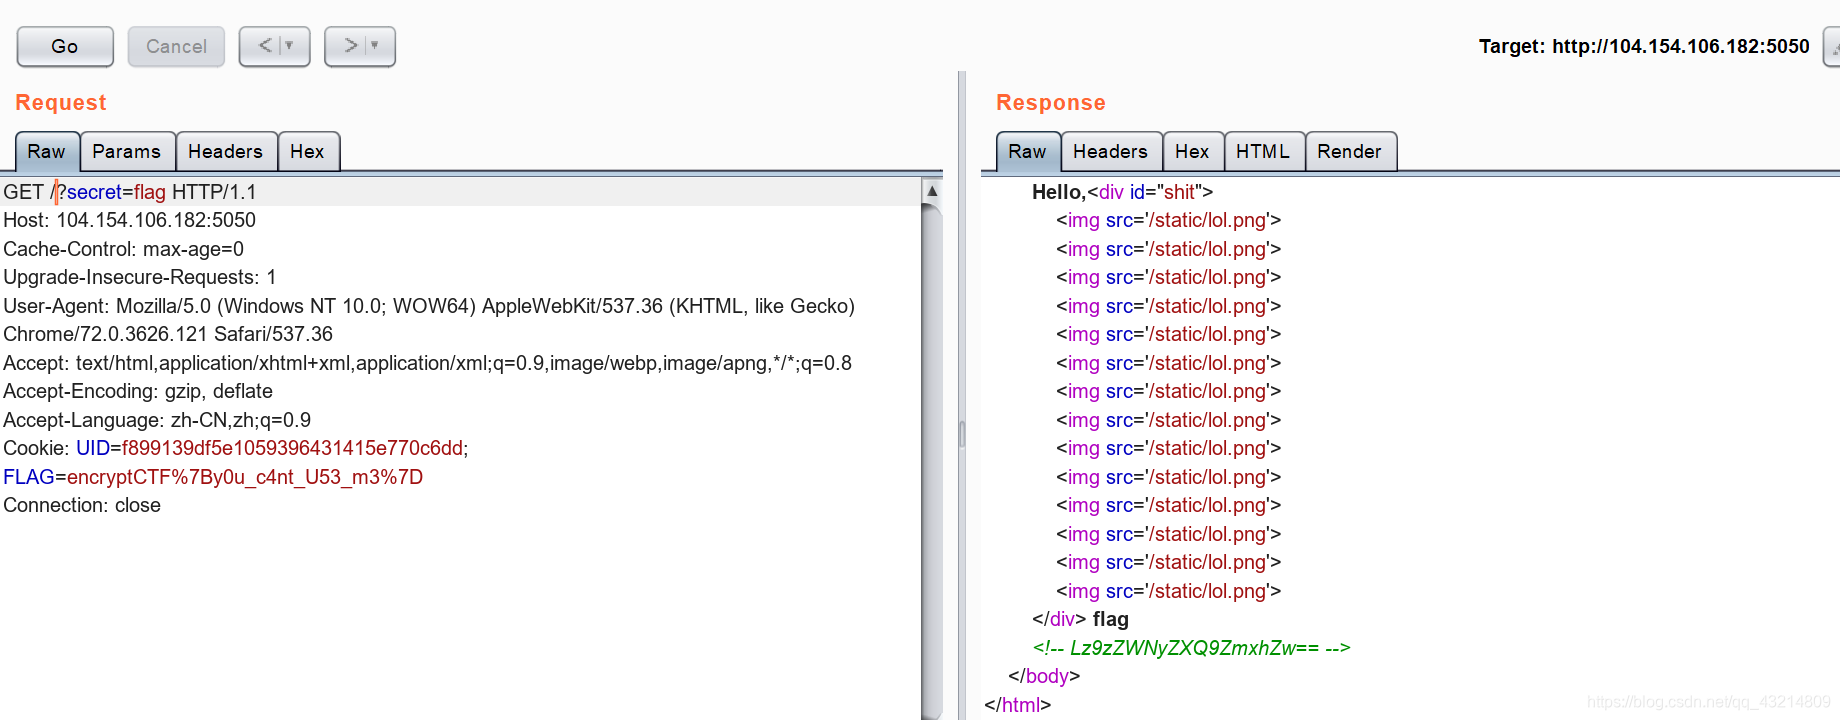Open the Response Hex tab

(1193, 152)
